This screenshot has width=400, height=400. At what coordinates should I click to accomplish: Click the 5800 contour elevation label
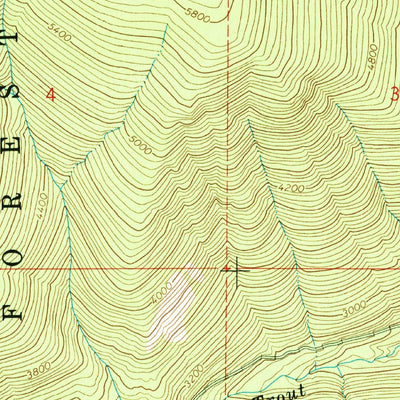coord(198,15)
